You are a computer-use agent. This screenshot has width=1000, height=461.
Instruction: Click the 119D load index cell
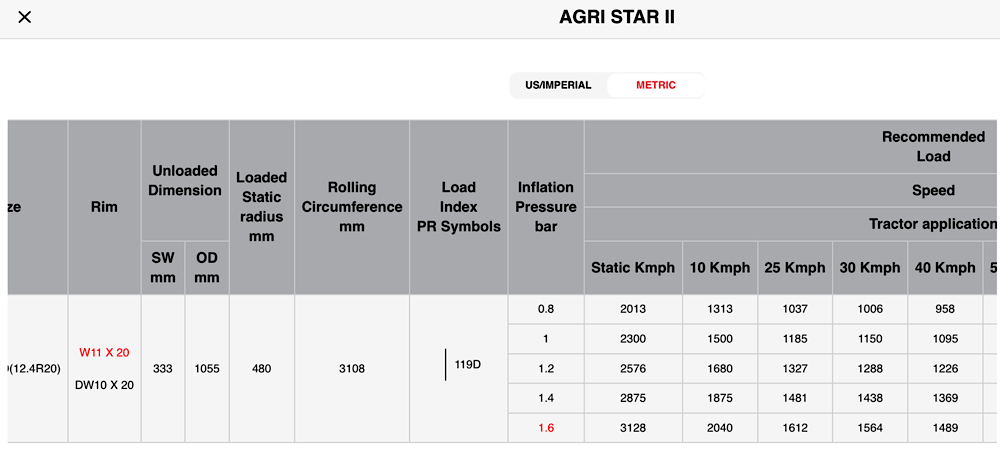click(467, 365)
